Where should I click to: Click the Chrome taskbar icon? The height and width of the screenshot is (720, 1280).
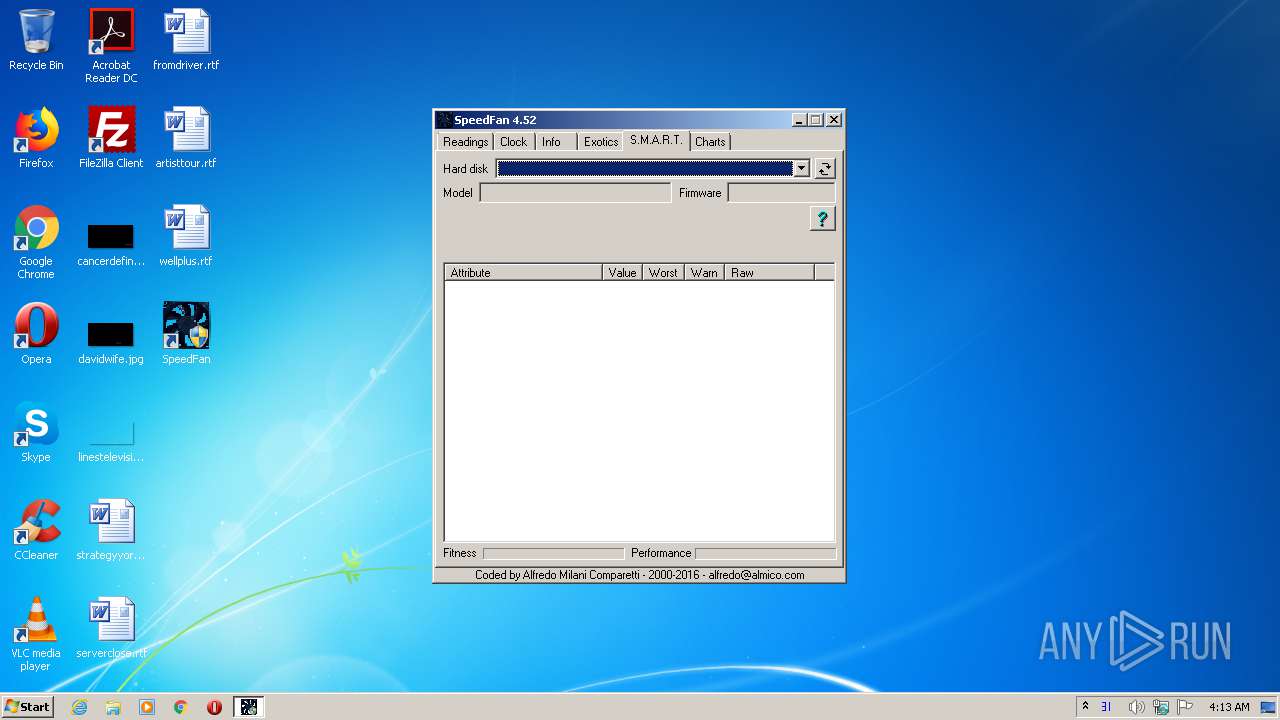[181, 707]
